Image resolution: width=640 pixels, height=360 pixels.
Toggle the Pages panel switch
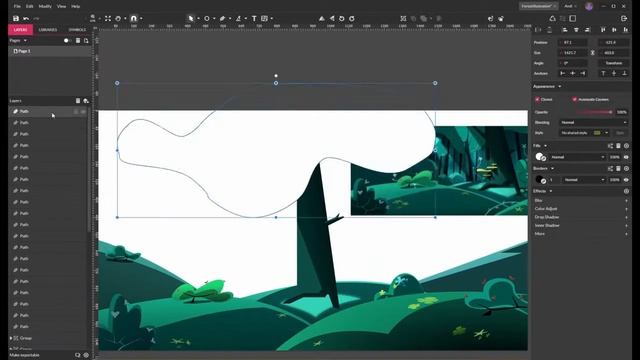67,41
